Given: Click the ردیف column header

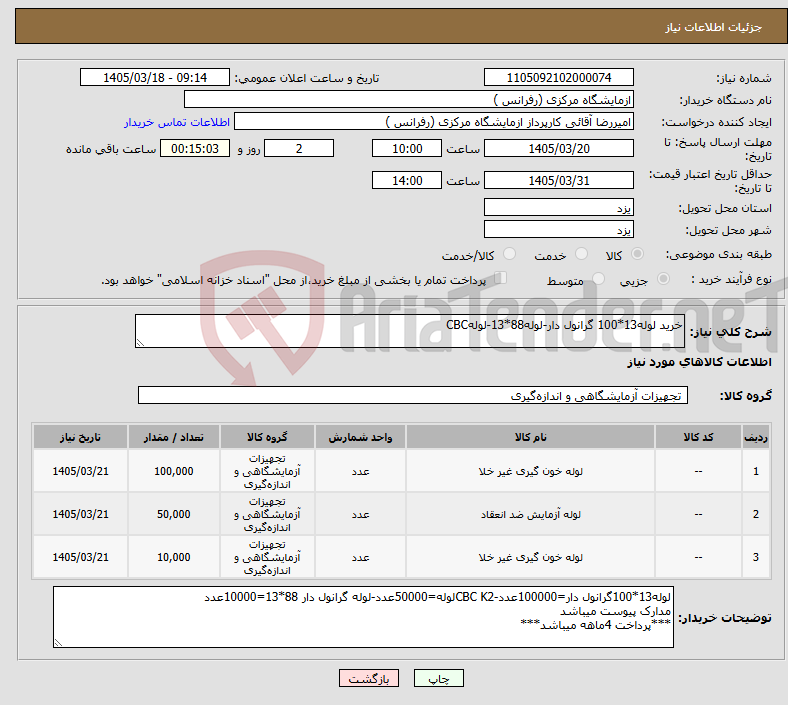Looking at the screenshot, I should pos(755,437).
